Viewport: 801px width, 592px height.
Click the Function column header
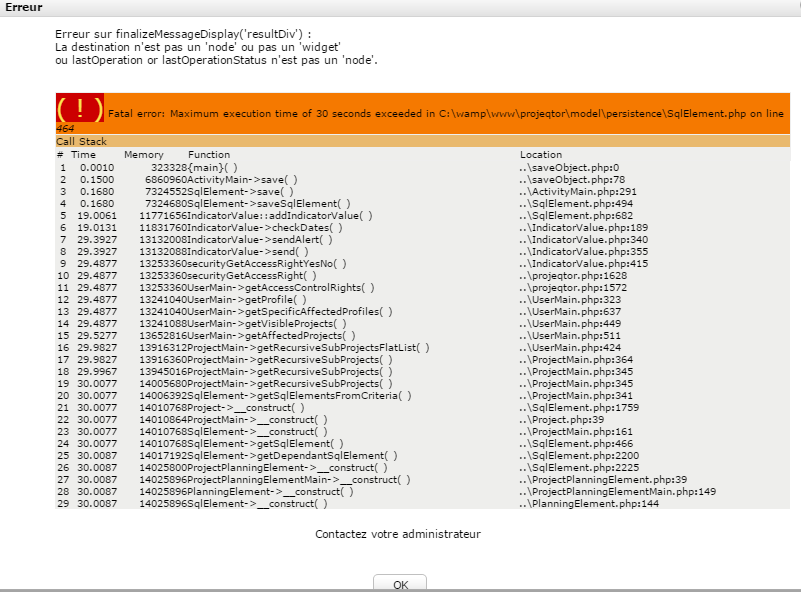208,155
